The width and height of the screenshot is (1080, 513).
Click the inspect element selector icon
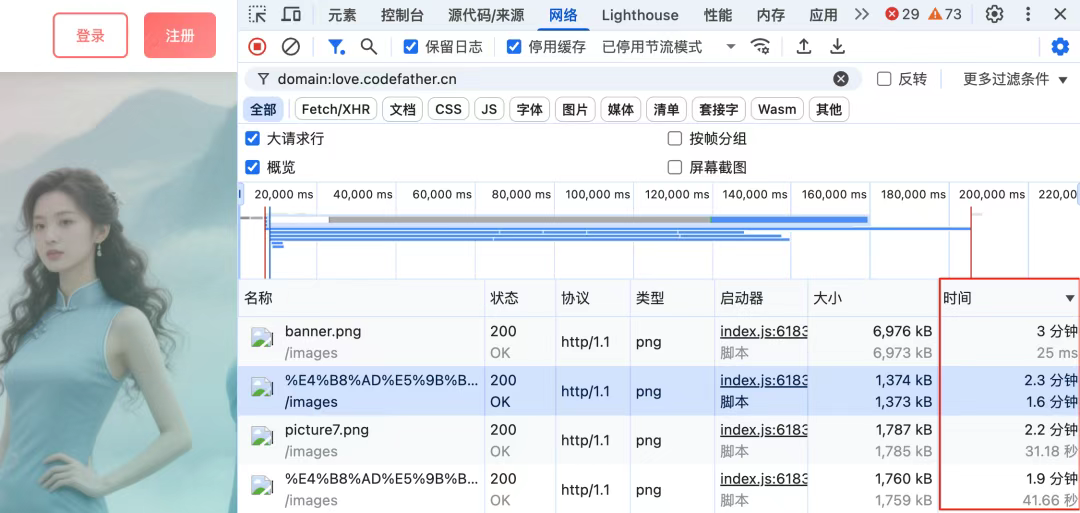point(258,14)
